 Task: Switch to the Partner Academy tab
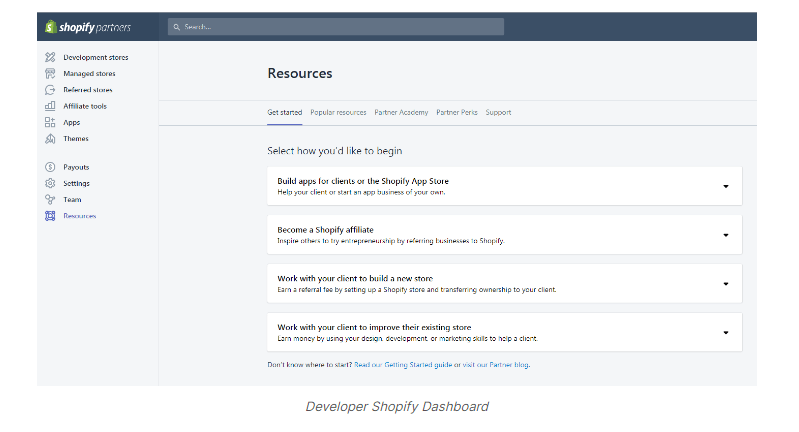coord(401,113)
